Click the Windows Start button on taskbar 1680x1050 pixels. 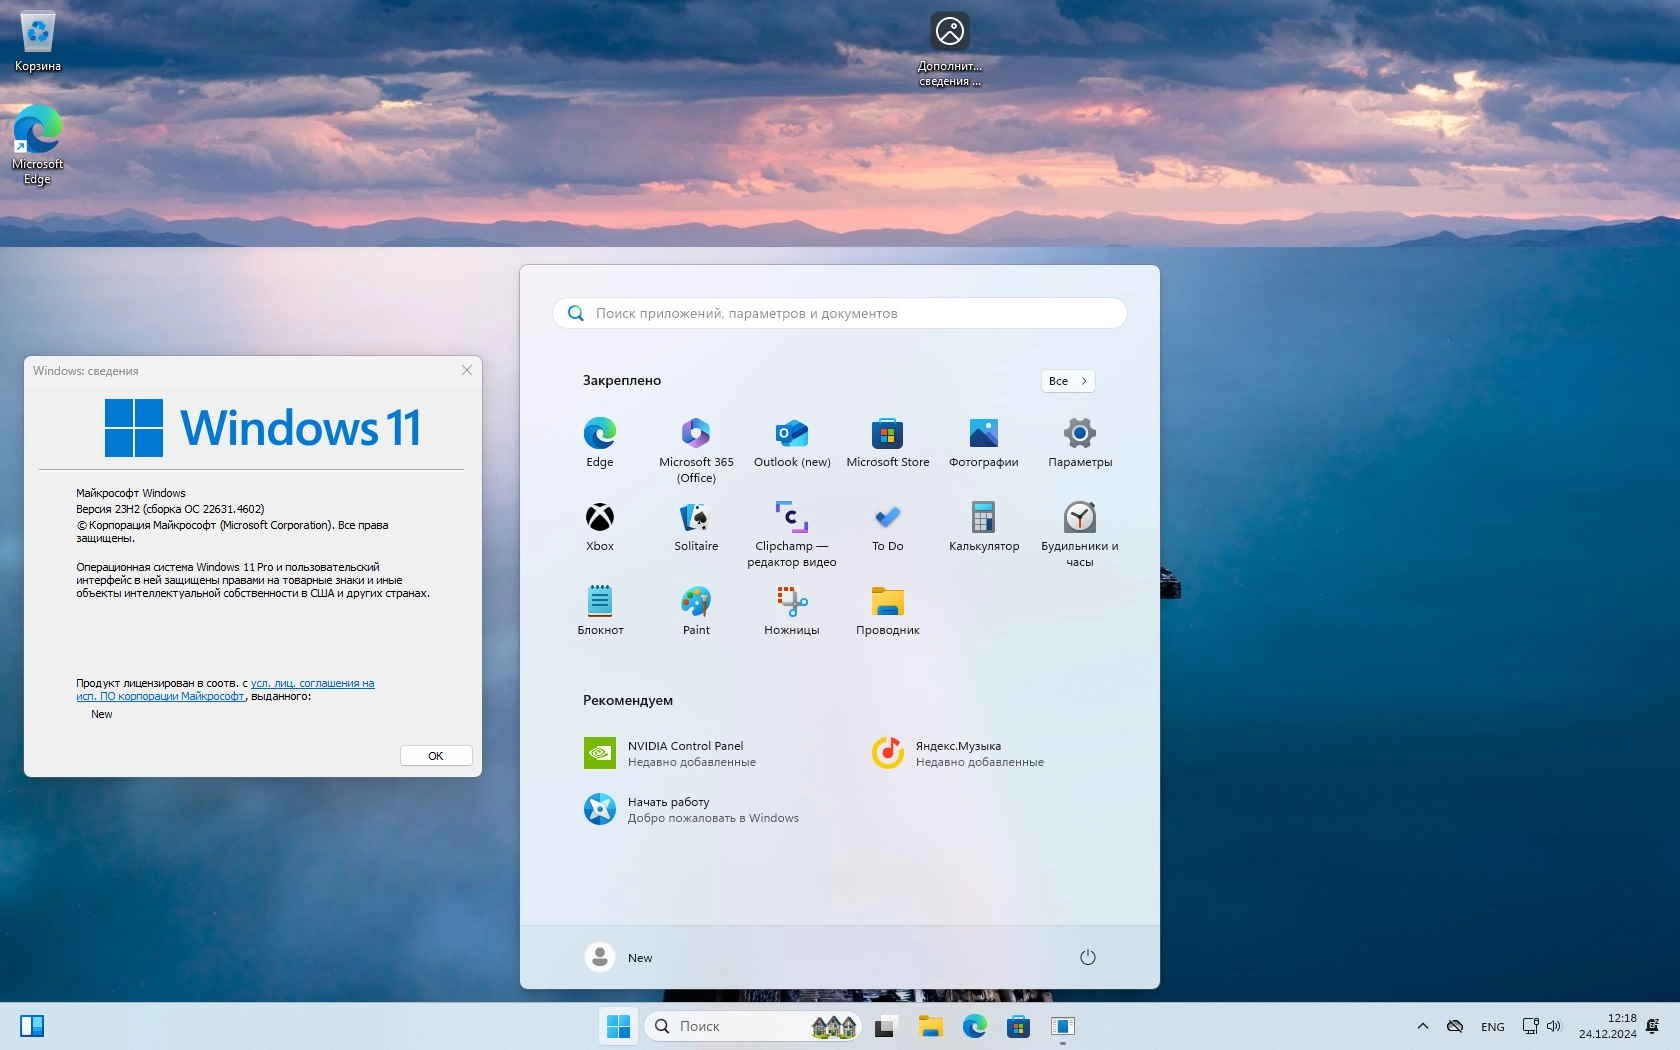(x=619, y=1026)
